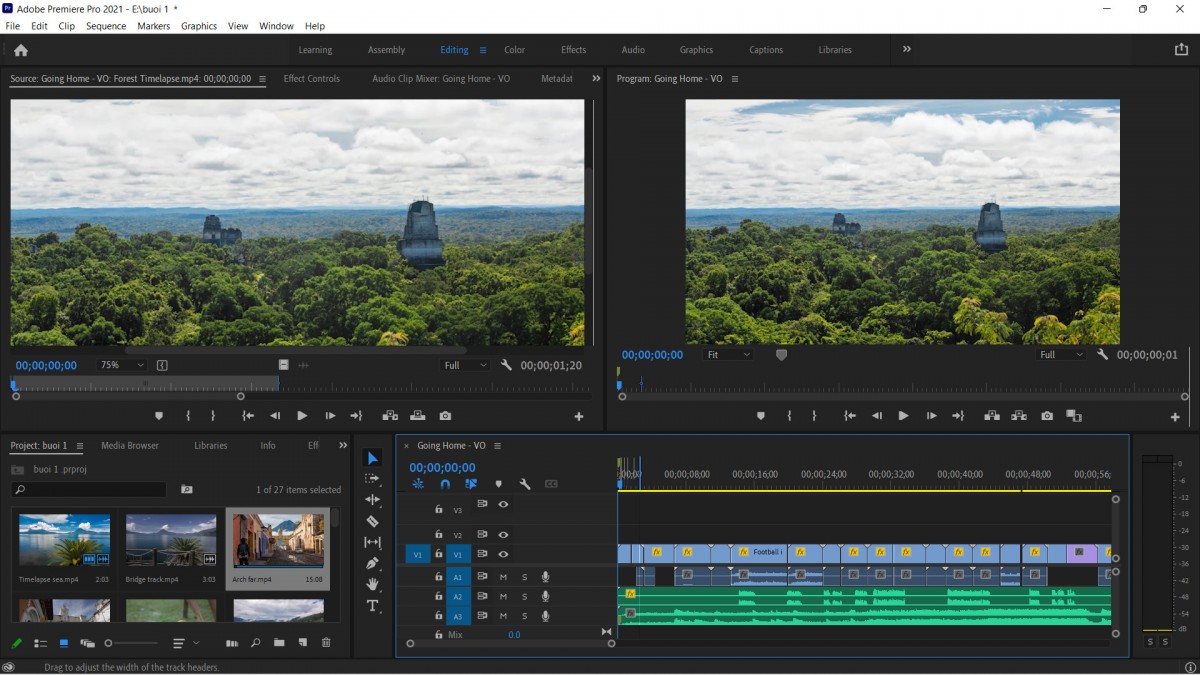The image size is (1200, 675).
Task: Delete selected item with Project panel trash icon
Action: [326, 643]
